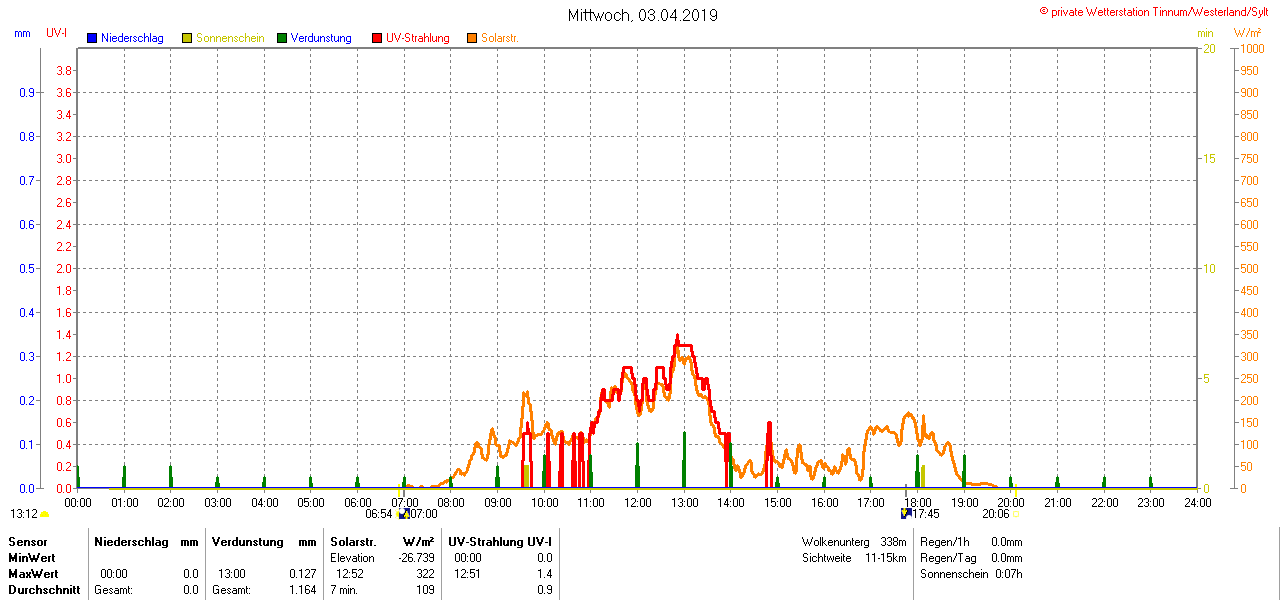Click the Durchschnitt row label
This screenshot has height=600, width=1280.
44,590
